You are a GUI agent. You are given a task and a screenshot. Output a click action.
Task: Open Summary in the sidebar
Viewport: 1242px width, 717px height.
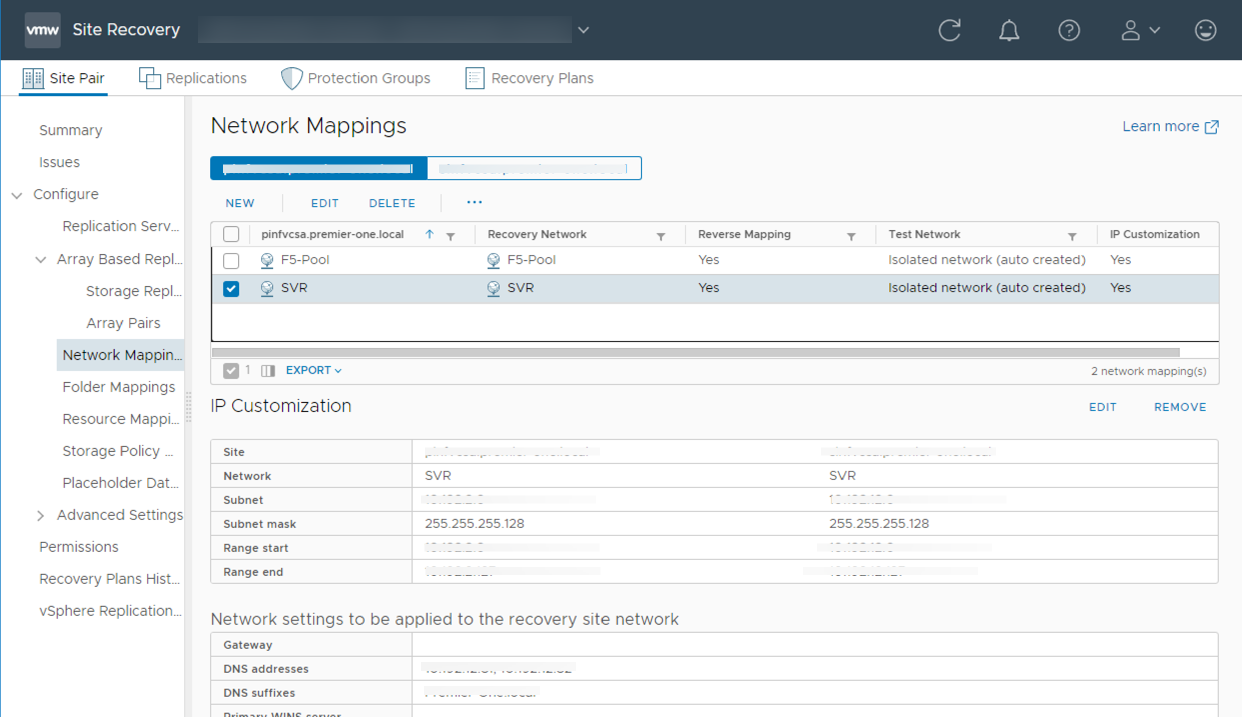[x=70, y=130]
